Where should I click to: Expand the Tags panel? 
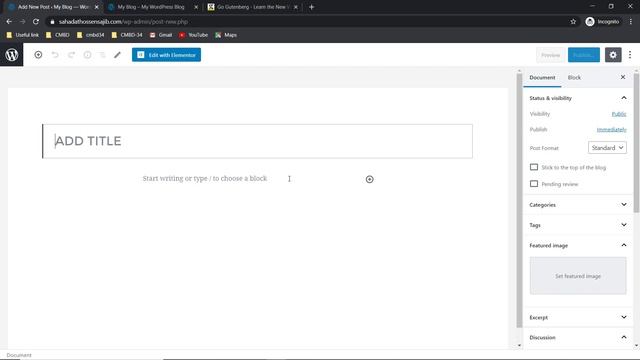578,225
